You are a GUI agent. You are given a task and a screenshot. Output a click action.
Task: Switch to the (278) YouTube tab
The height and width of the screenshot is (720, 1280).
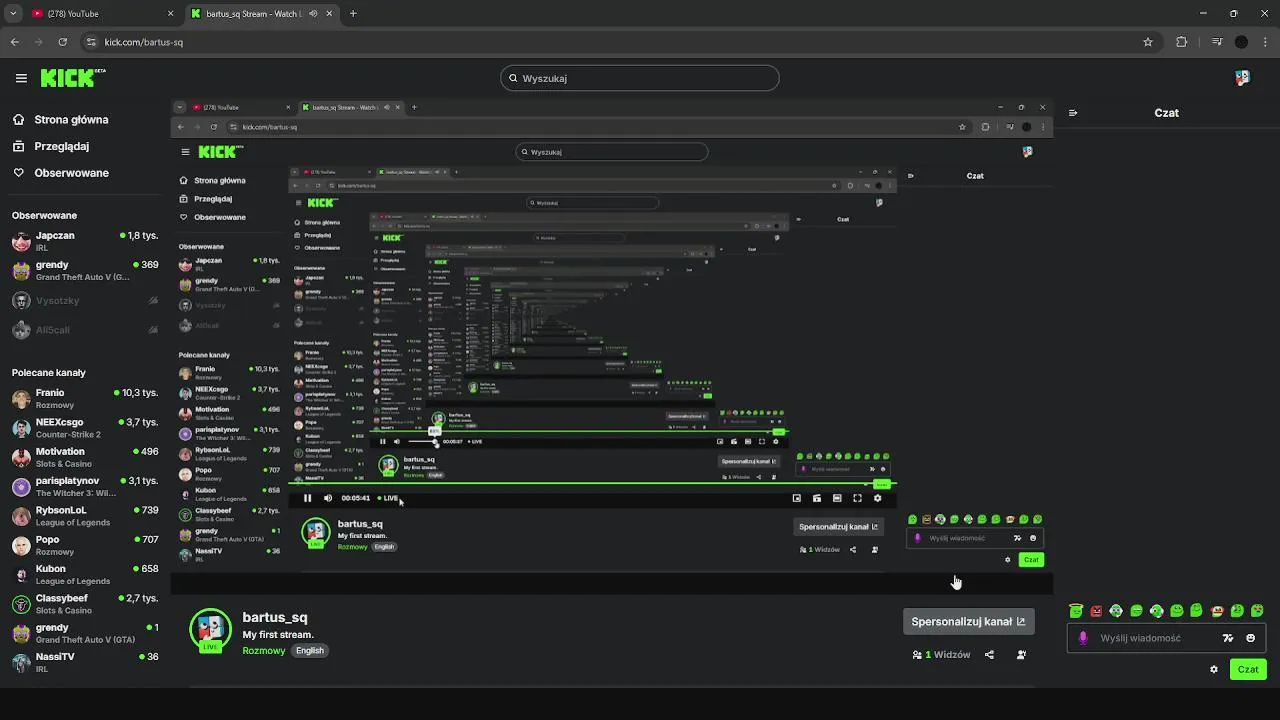pos(100,14)
